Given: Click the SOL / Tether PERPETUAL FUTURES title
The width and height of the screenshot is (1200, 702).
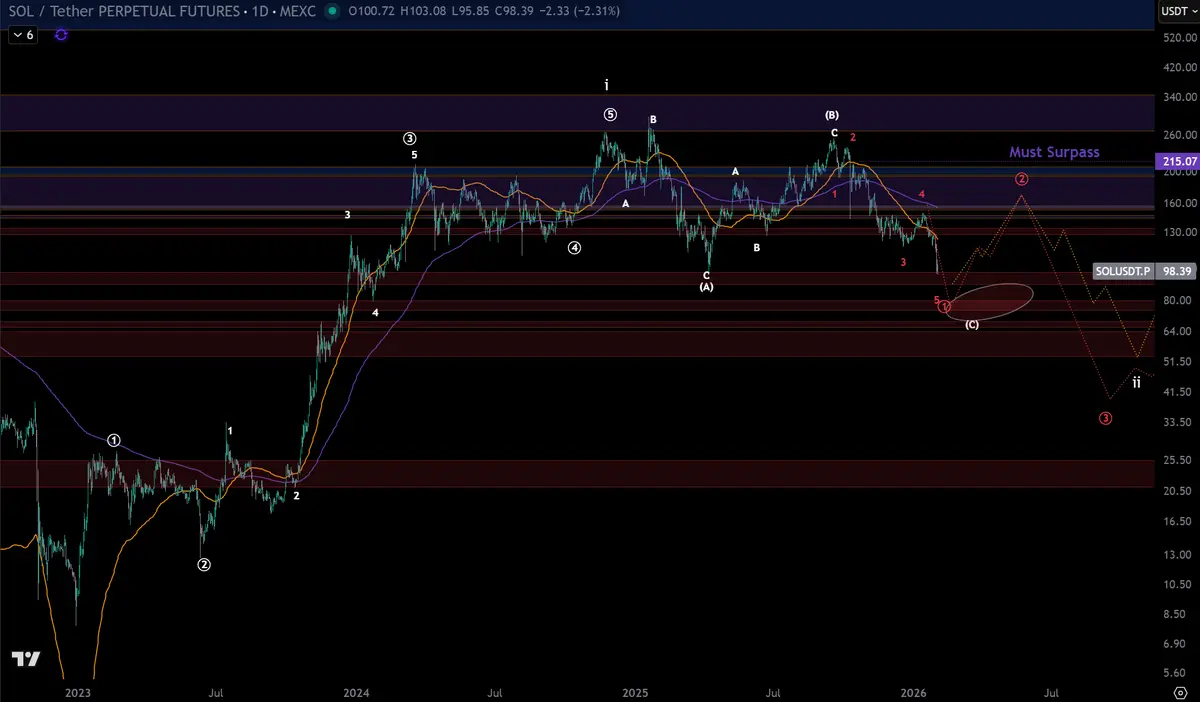Looking at the screenshot, I should coord(125,12).
